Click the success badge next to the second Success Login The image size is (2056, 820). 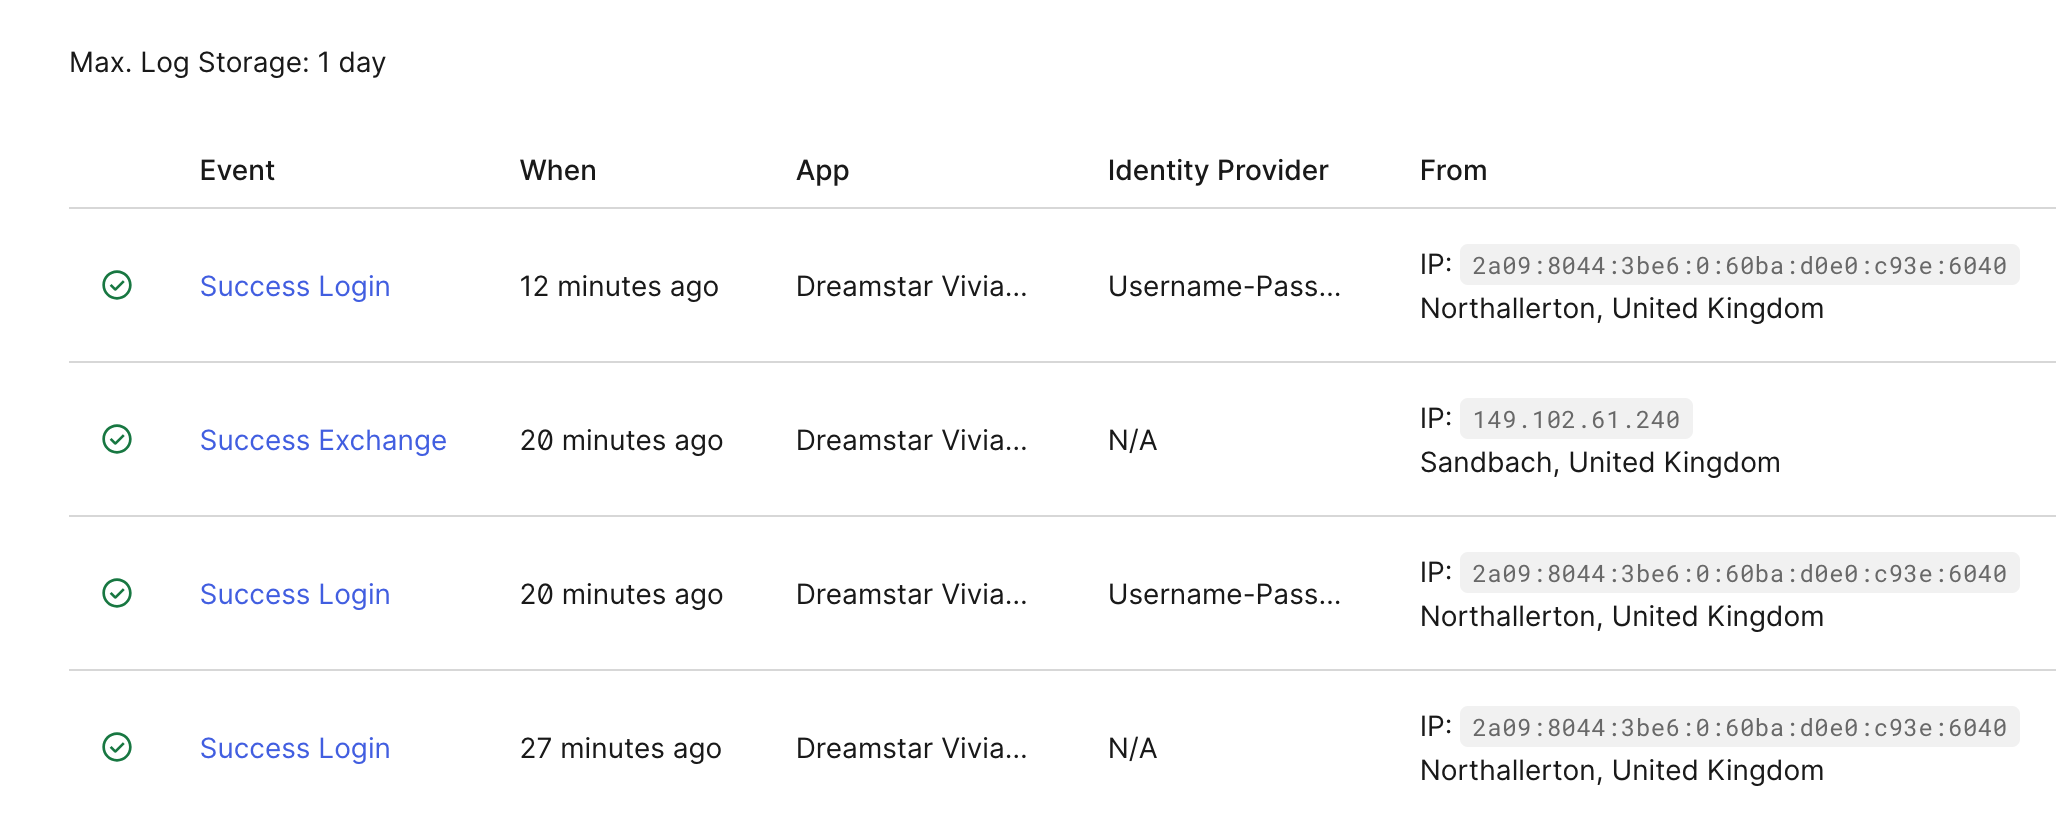point(116,594)
